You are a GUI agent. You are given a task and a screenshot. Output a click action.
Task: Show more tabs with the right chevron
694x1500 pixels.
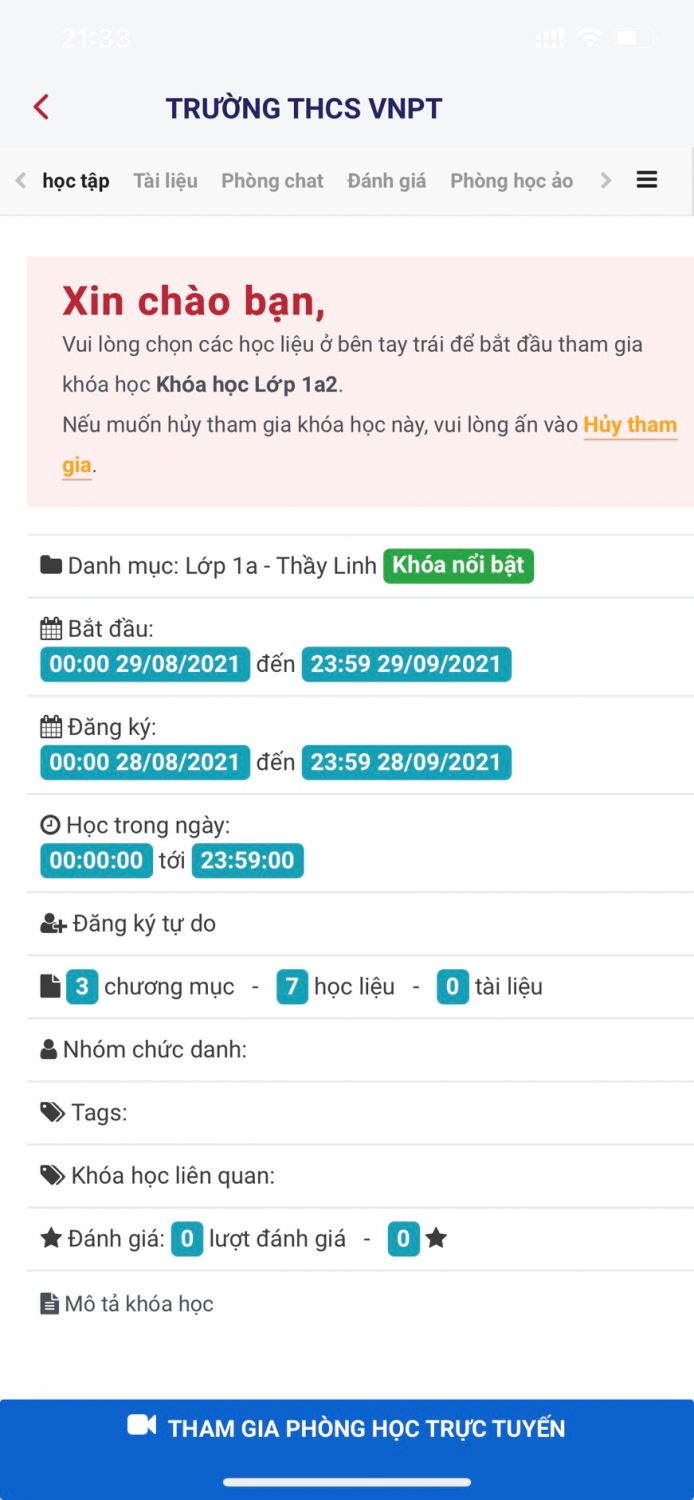605,180
